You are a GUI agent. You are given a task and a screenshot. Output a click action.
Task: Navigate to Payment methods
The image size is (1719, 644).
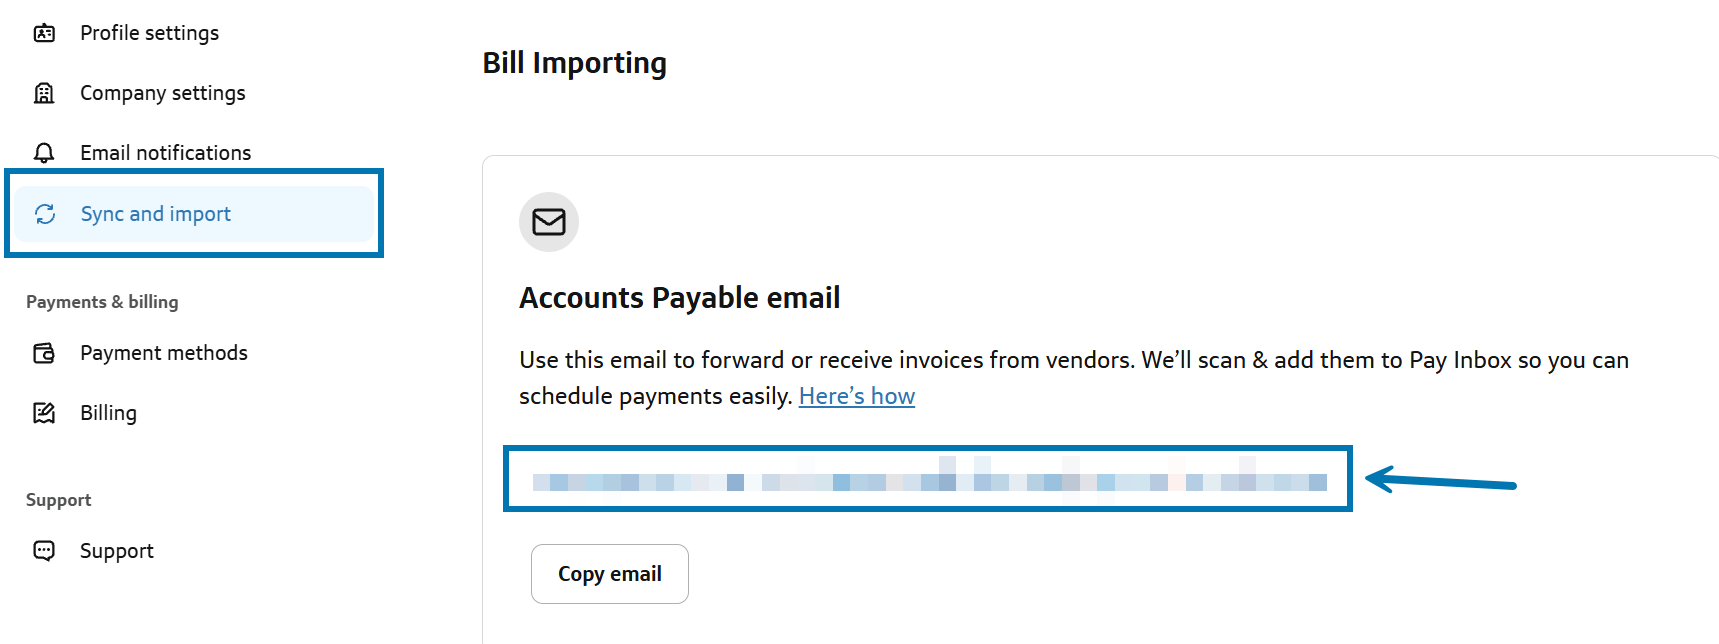click(x=163, y=353)
